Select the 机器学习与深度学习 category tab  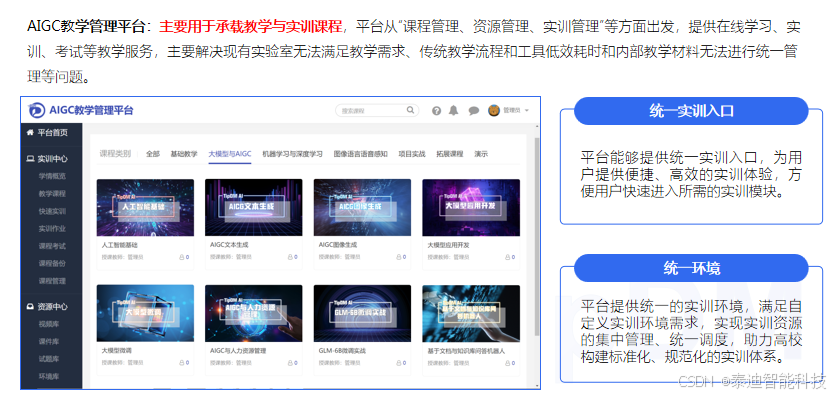tap(292, 154)
